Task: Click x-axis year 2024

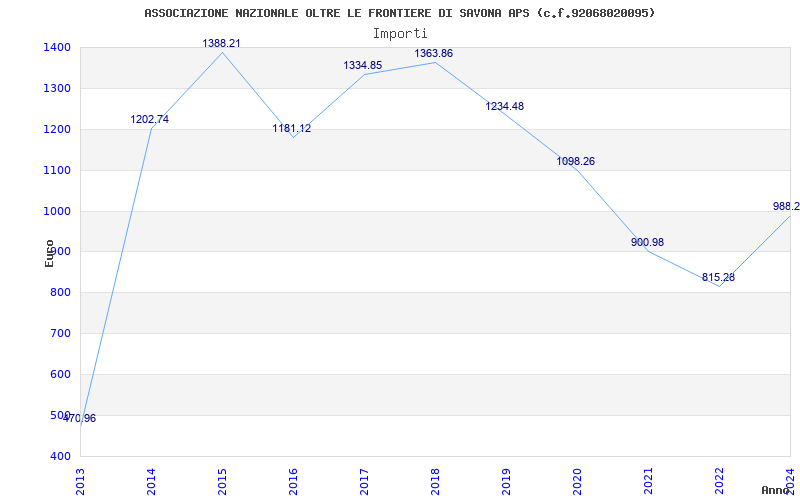Action: (x=790, y=482)
